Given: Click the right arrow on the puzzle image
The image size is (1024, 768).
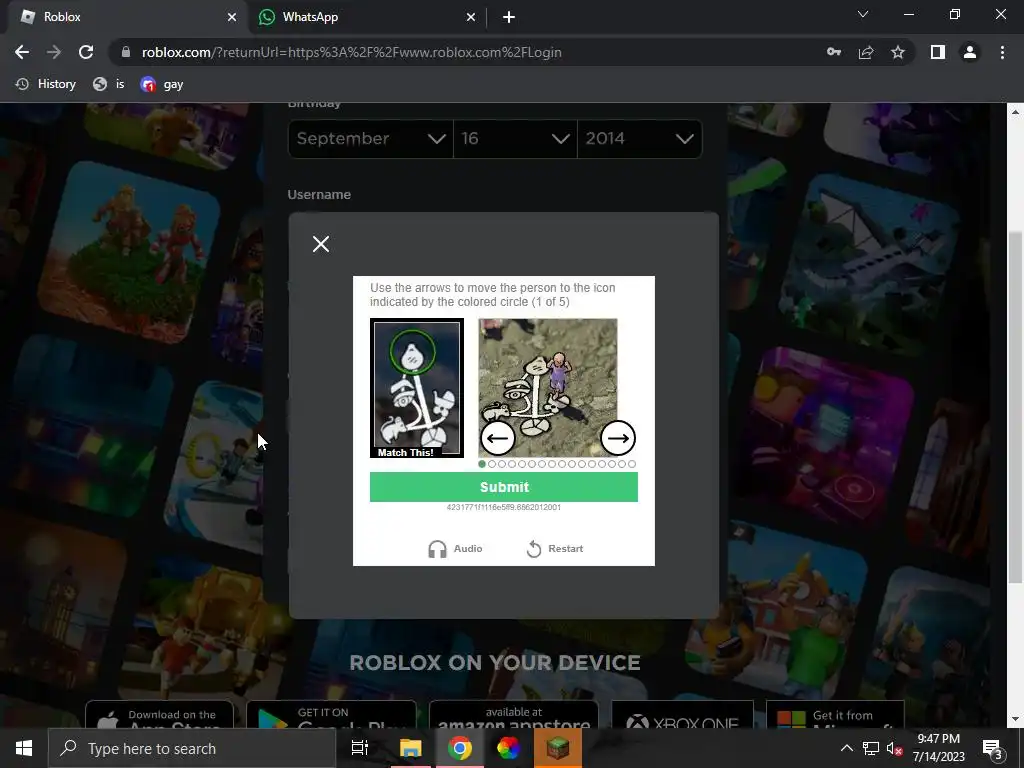Looking at the screenshot, I should 618,438.
